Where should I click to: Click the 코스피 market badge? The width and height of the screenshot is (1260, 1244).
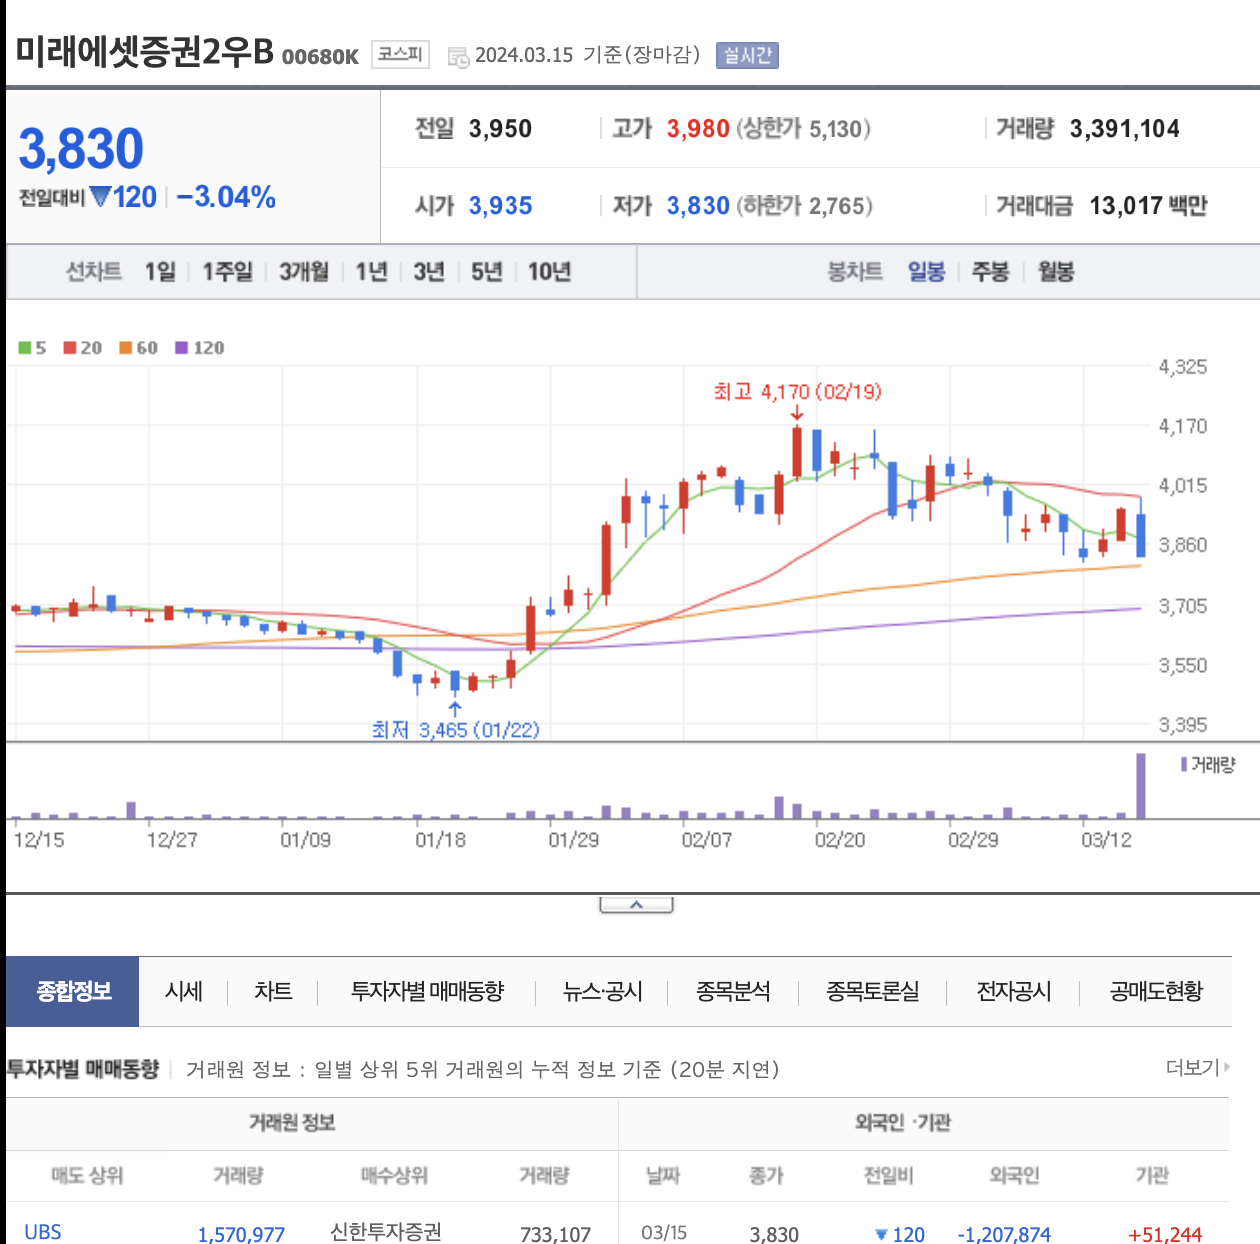[400, 54]
